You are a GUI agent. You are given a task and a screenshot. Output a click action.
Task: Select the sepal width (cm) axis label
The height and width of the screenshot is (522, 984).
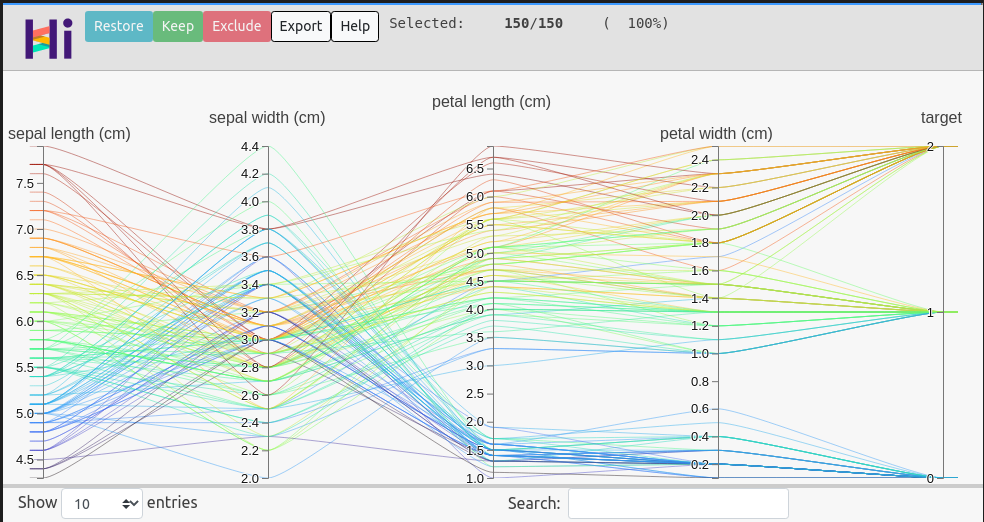click(267, 117)
